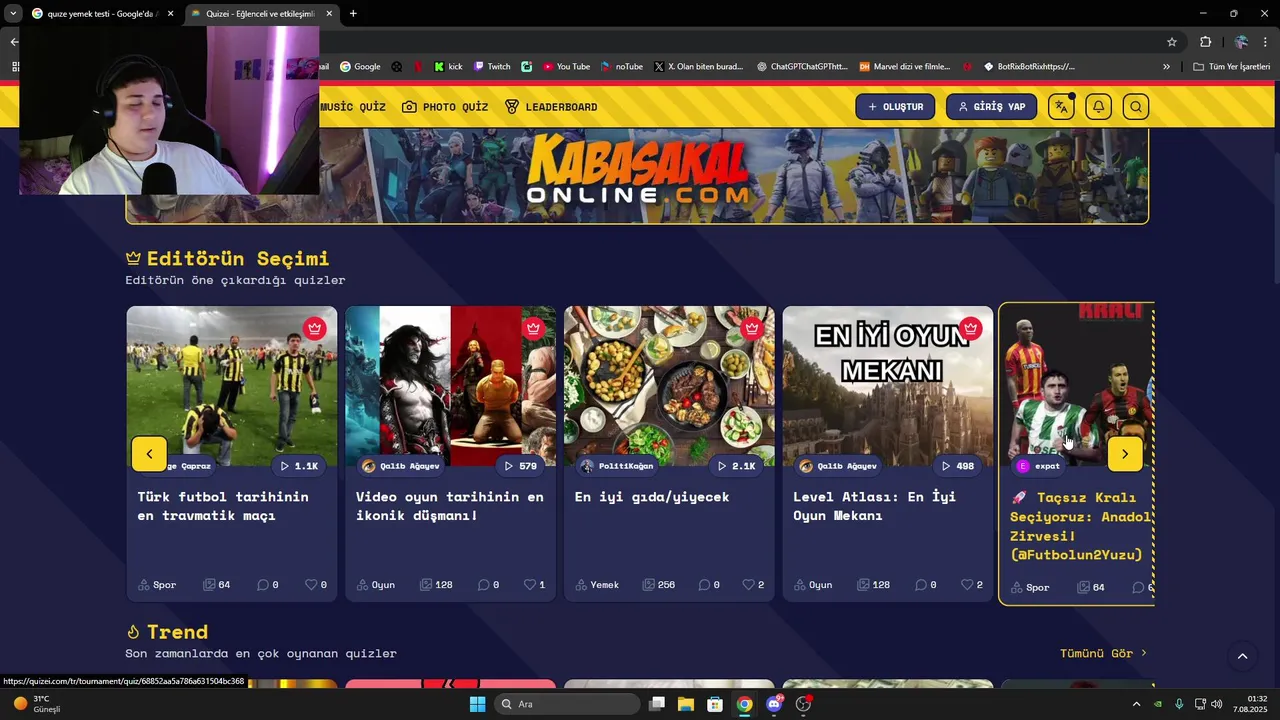Screen dimensions: 1280x720
Task: Switch to the Quizei browser tab
Action: coord(260,14)
